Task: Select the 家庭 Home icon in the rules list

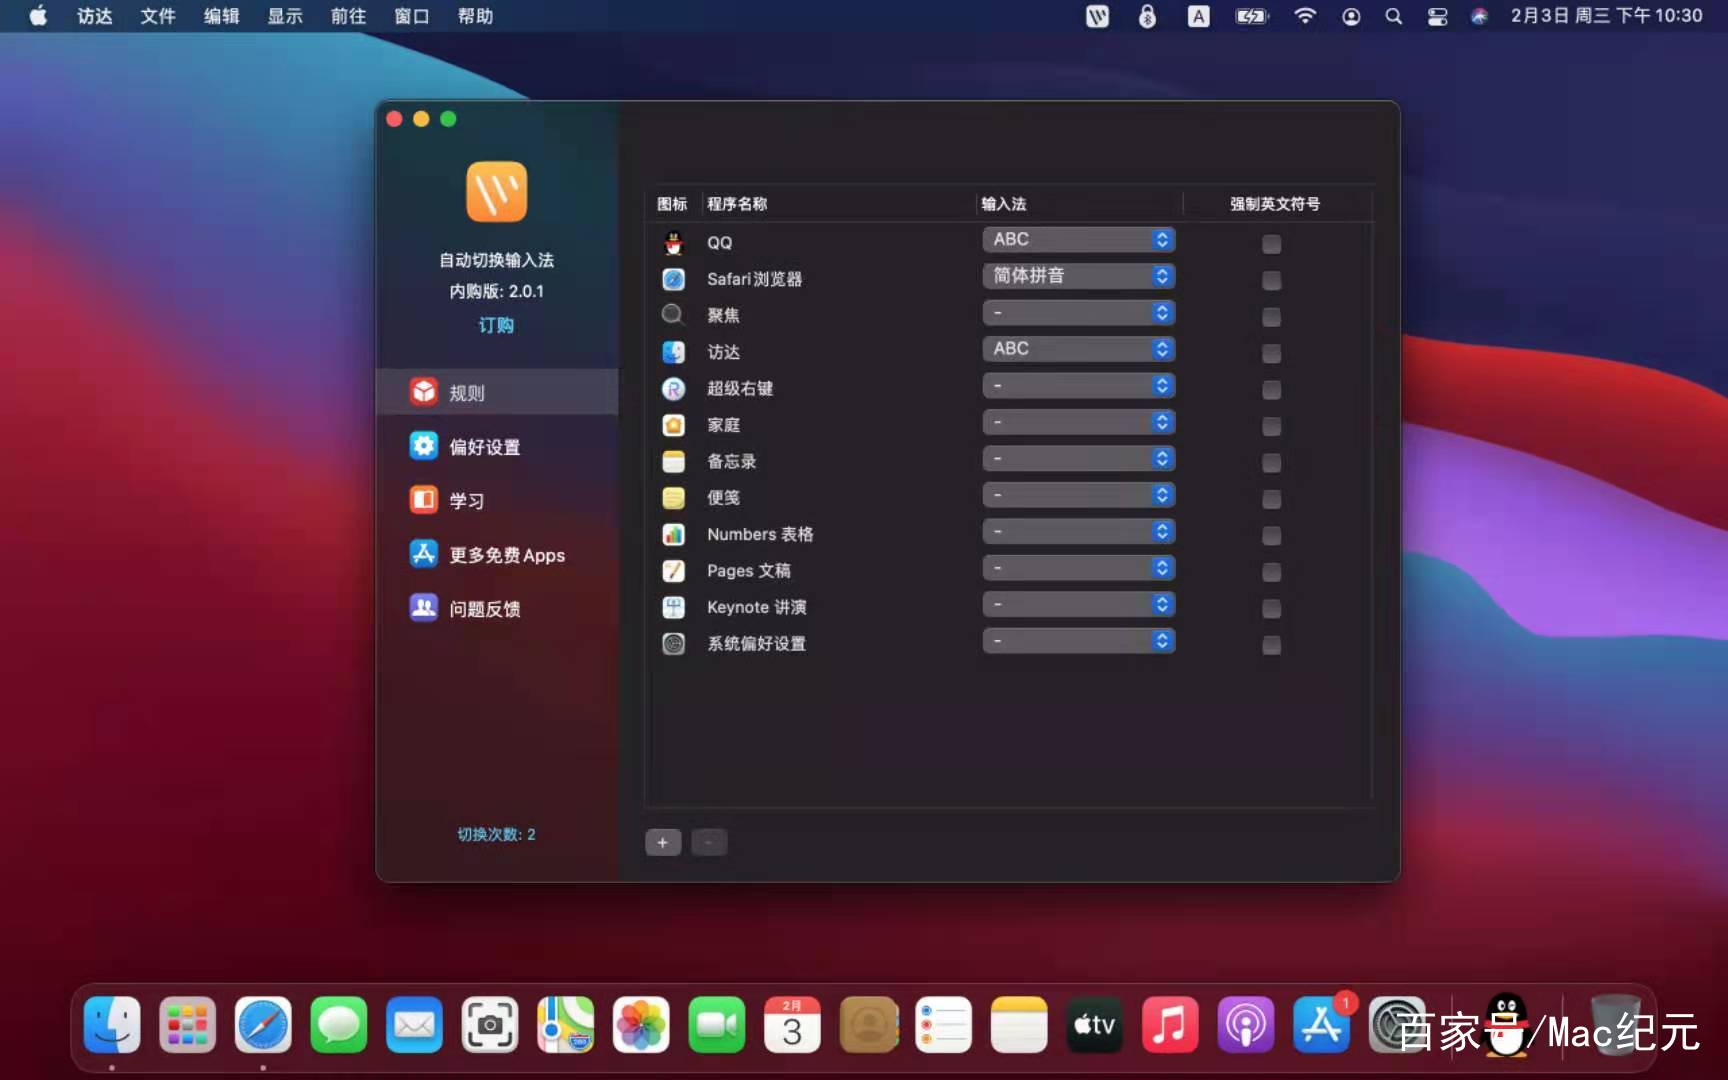Action: tap(674, 425)
